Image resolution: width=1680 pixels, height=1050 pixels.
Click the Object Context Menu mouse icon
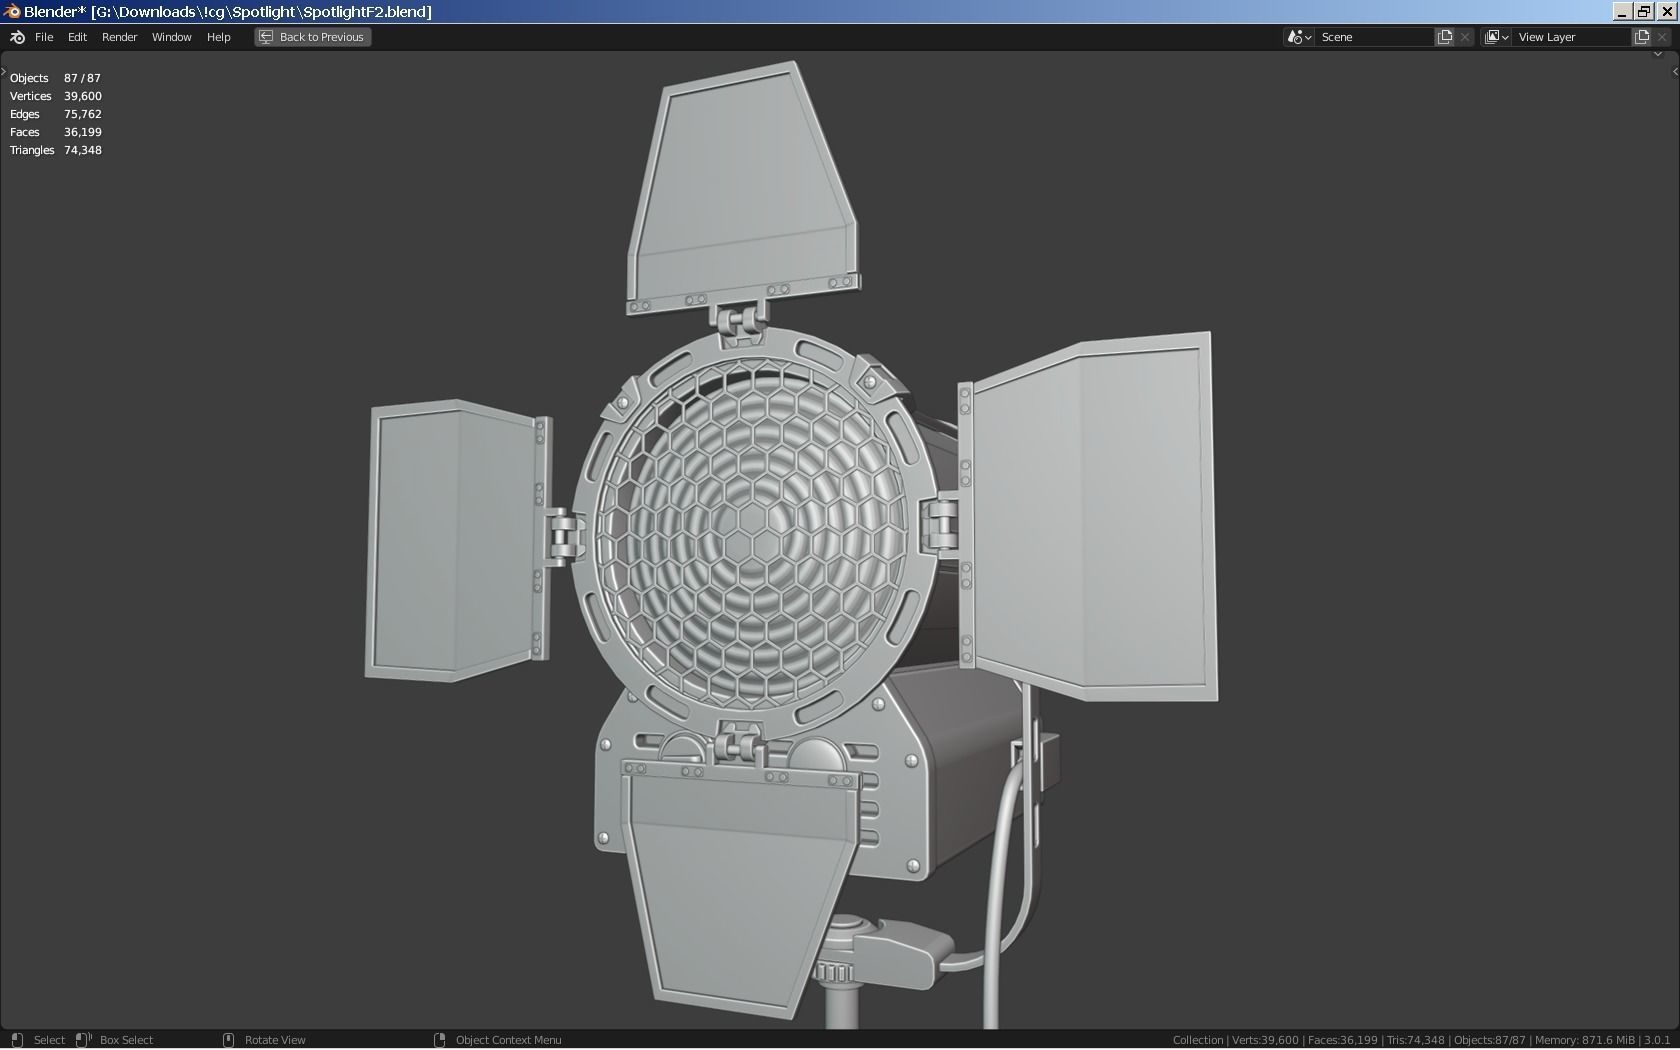coord(439,1040)
